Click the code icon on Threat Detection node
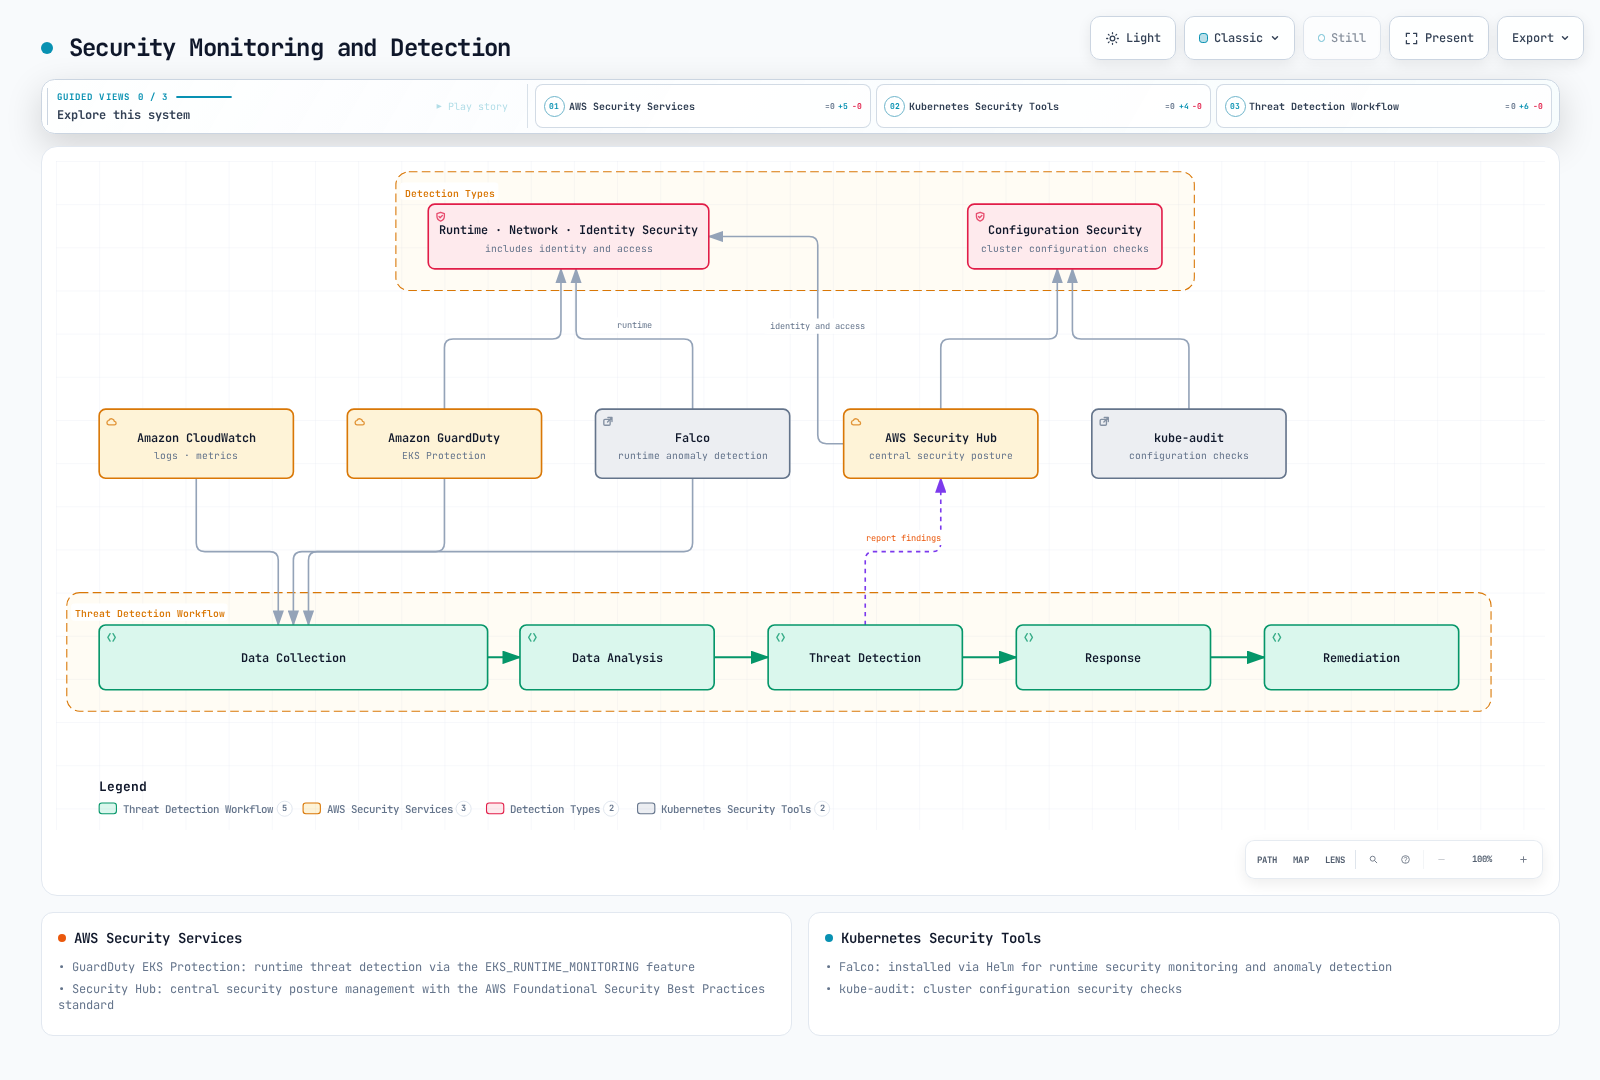This screenshot has width=1600, height=1080. 781,638
